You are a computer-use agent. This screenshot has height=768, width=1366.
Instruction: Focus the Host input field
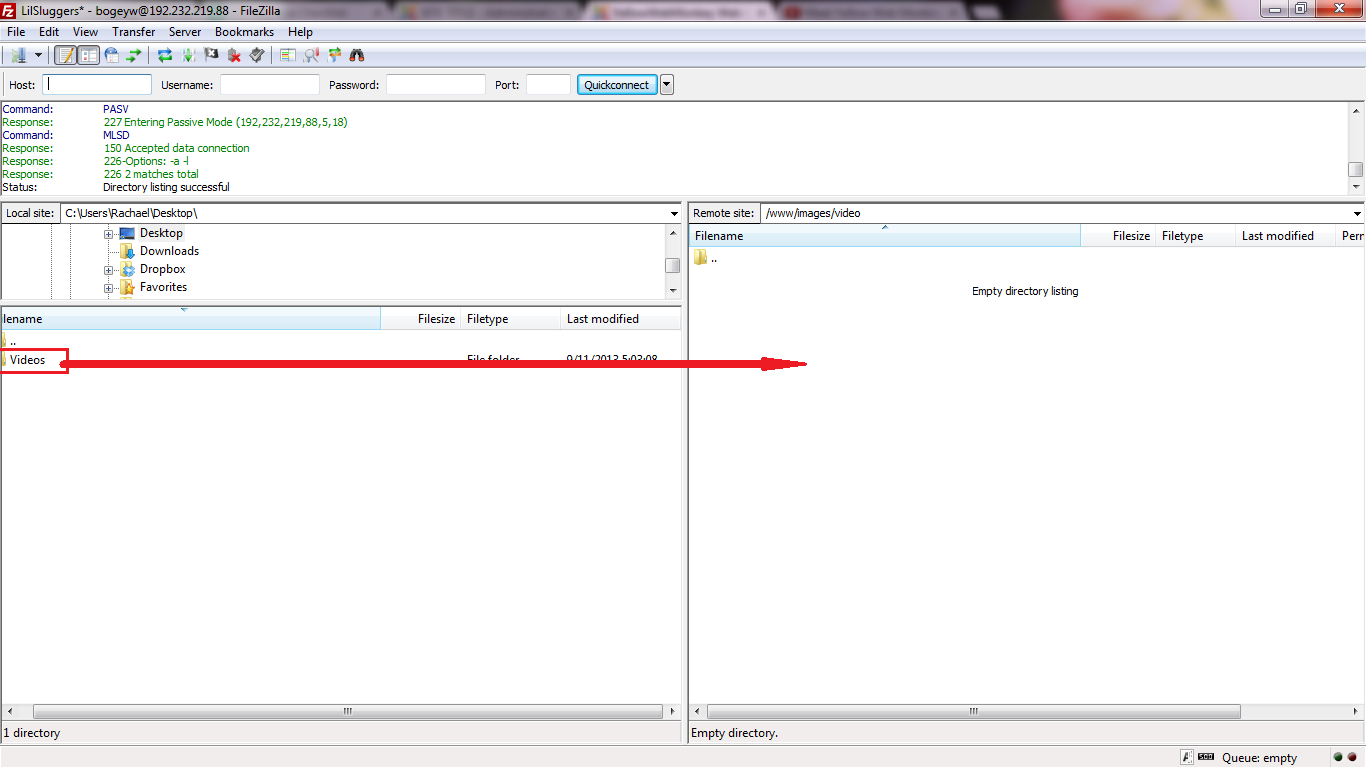click(97, 85)
